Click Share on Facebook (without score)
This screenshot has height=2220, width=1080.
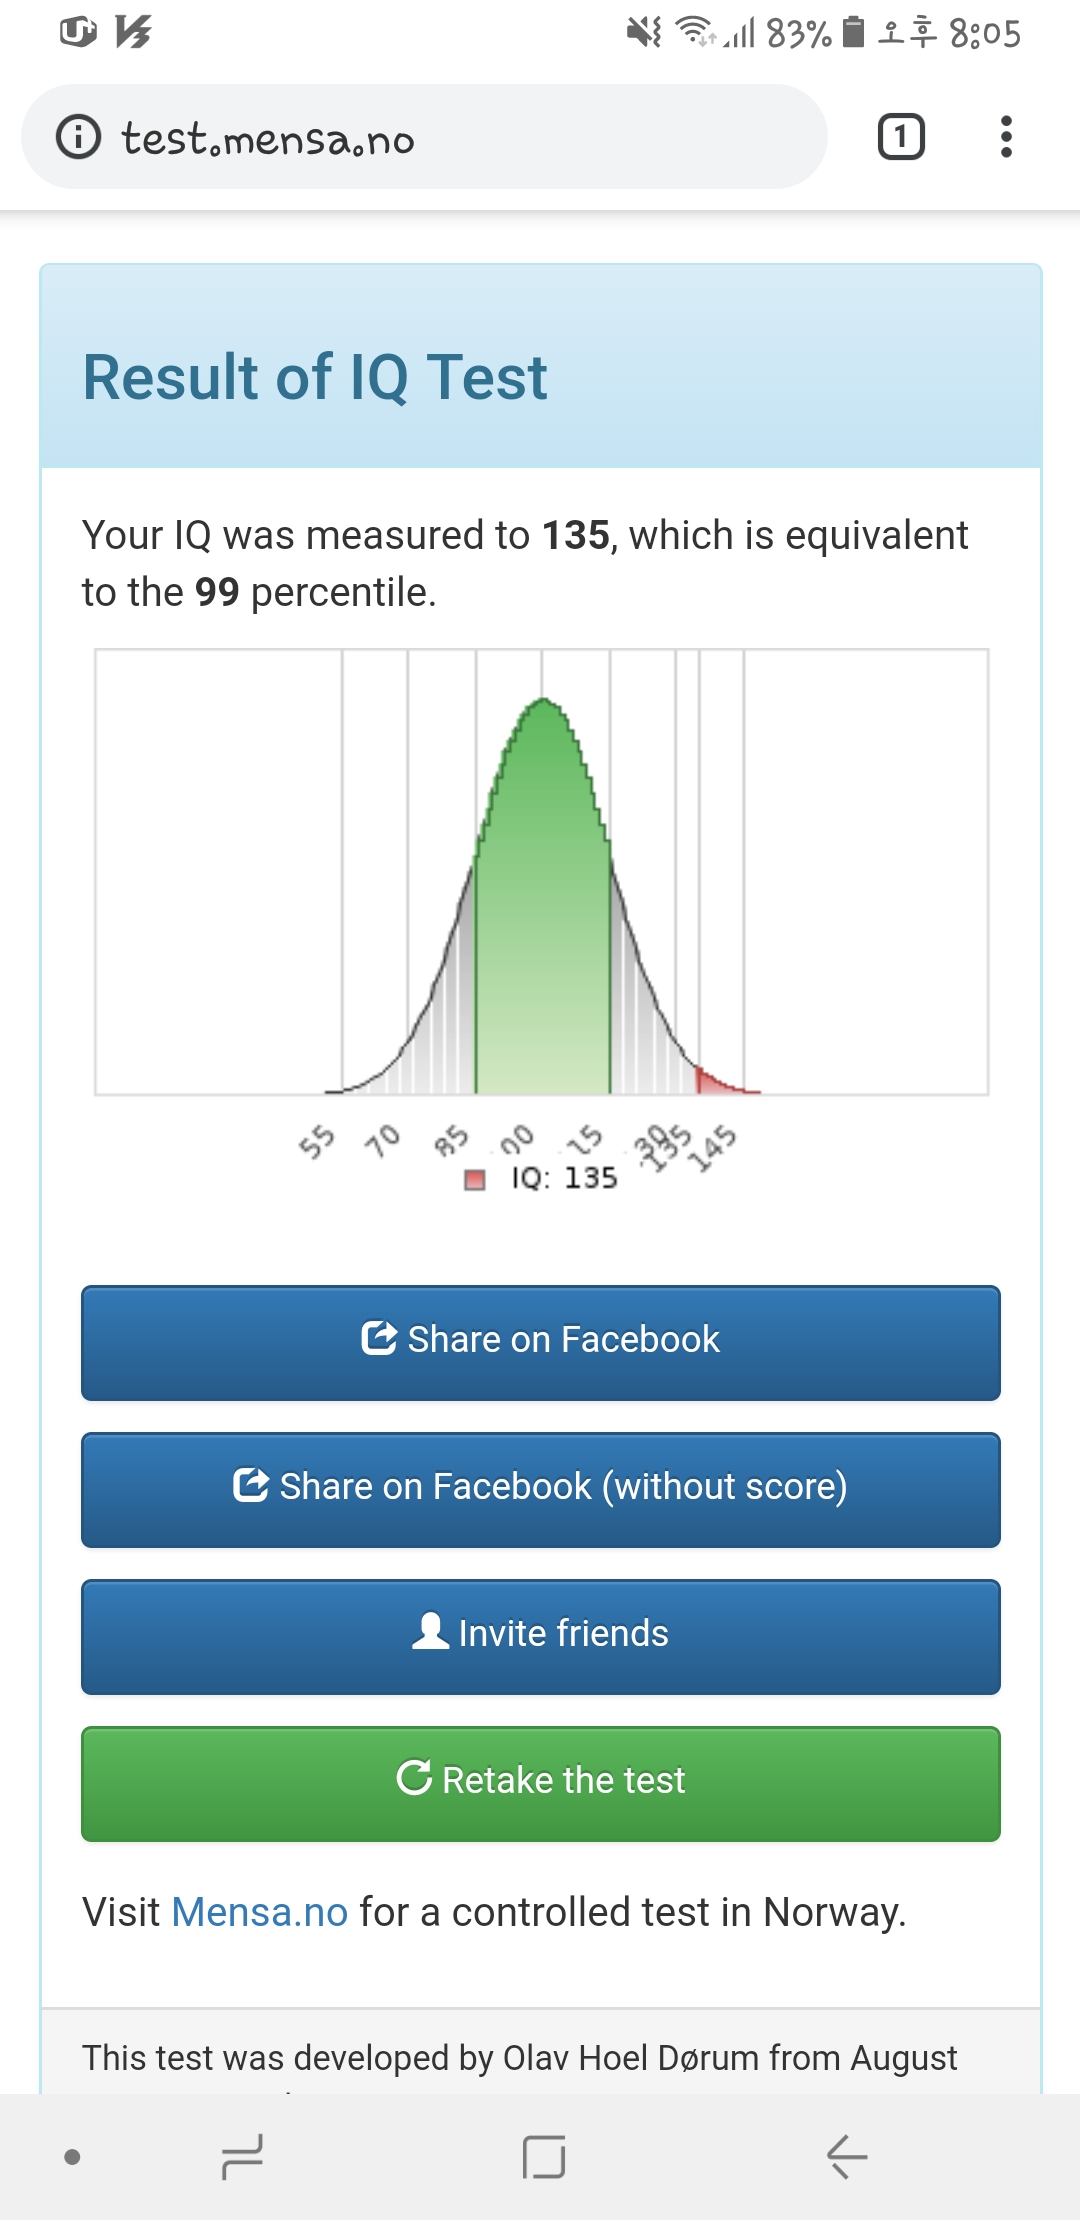(541, 1490)
